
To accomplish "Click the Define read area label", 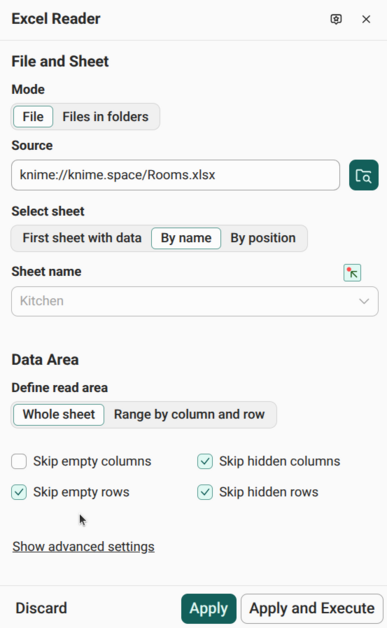I will (60, 388).
